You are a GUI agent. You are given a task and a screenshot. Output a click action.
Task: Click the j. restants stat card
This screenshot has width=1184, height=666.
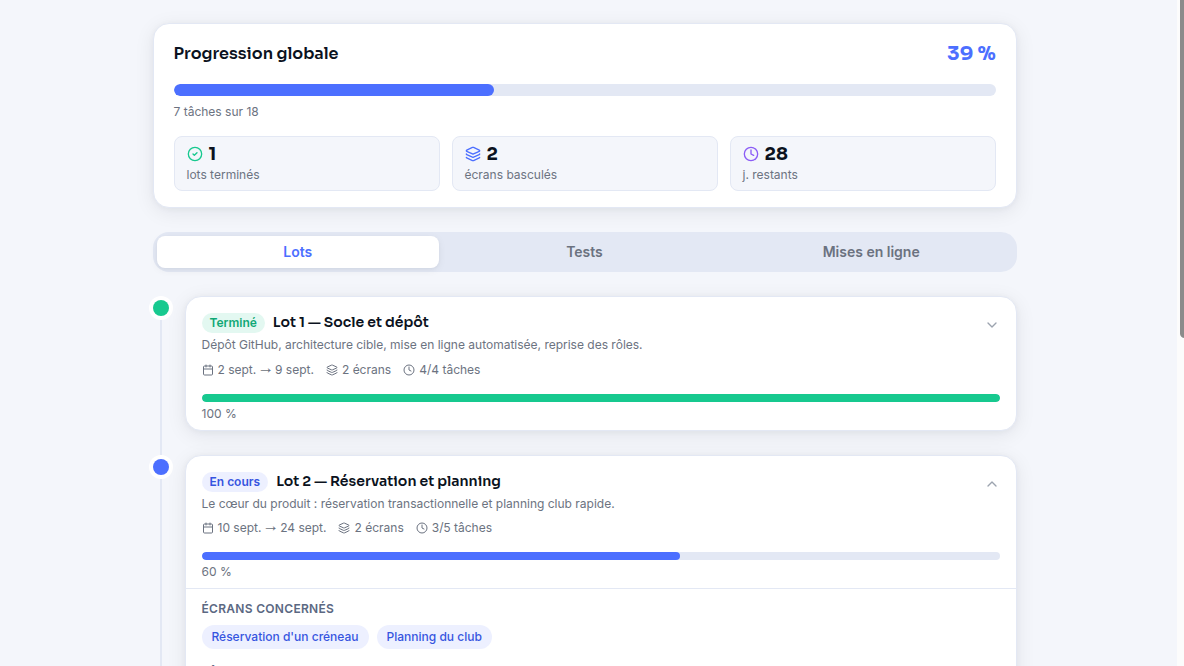(862, 163)
